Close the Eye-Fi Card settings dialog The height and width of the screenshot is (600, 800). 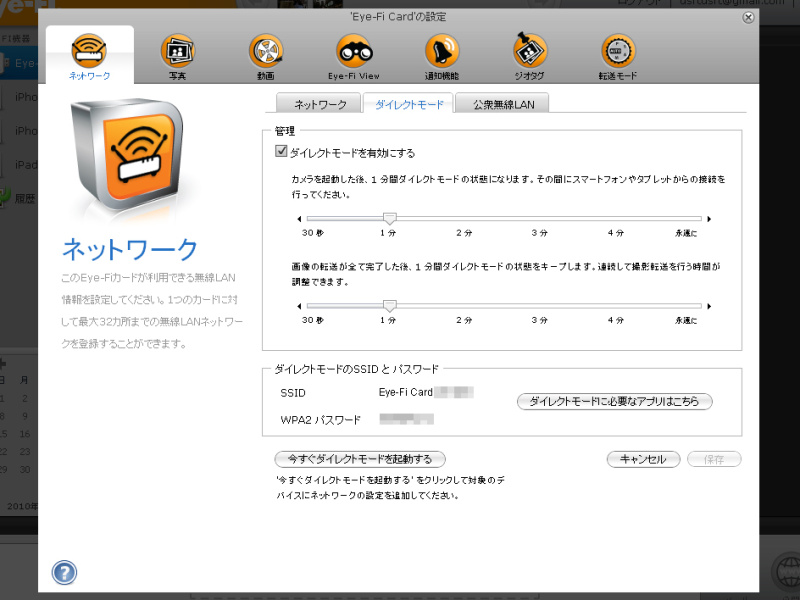[749, 17]
